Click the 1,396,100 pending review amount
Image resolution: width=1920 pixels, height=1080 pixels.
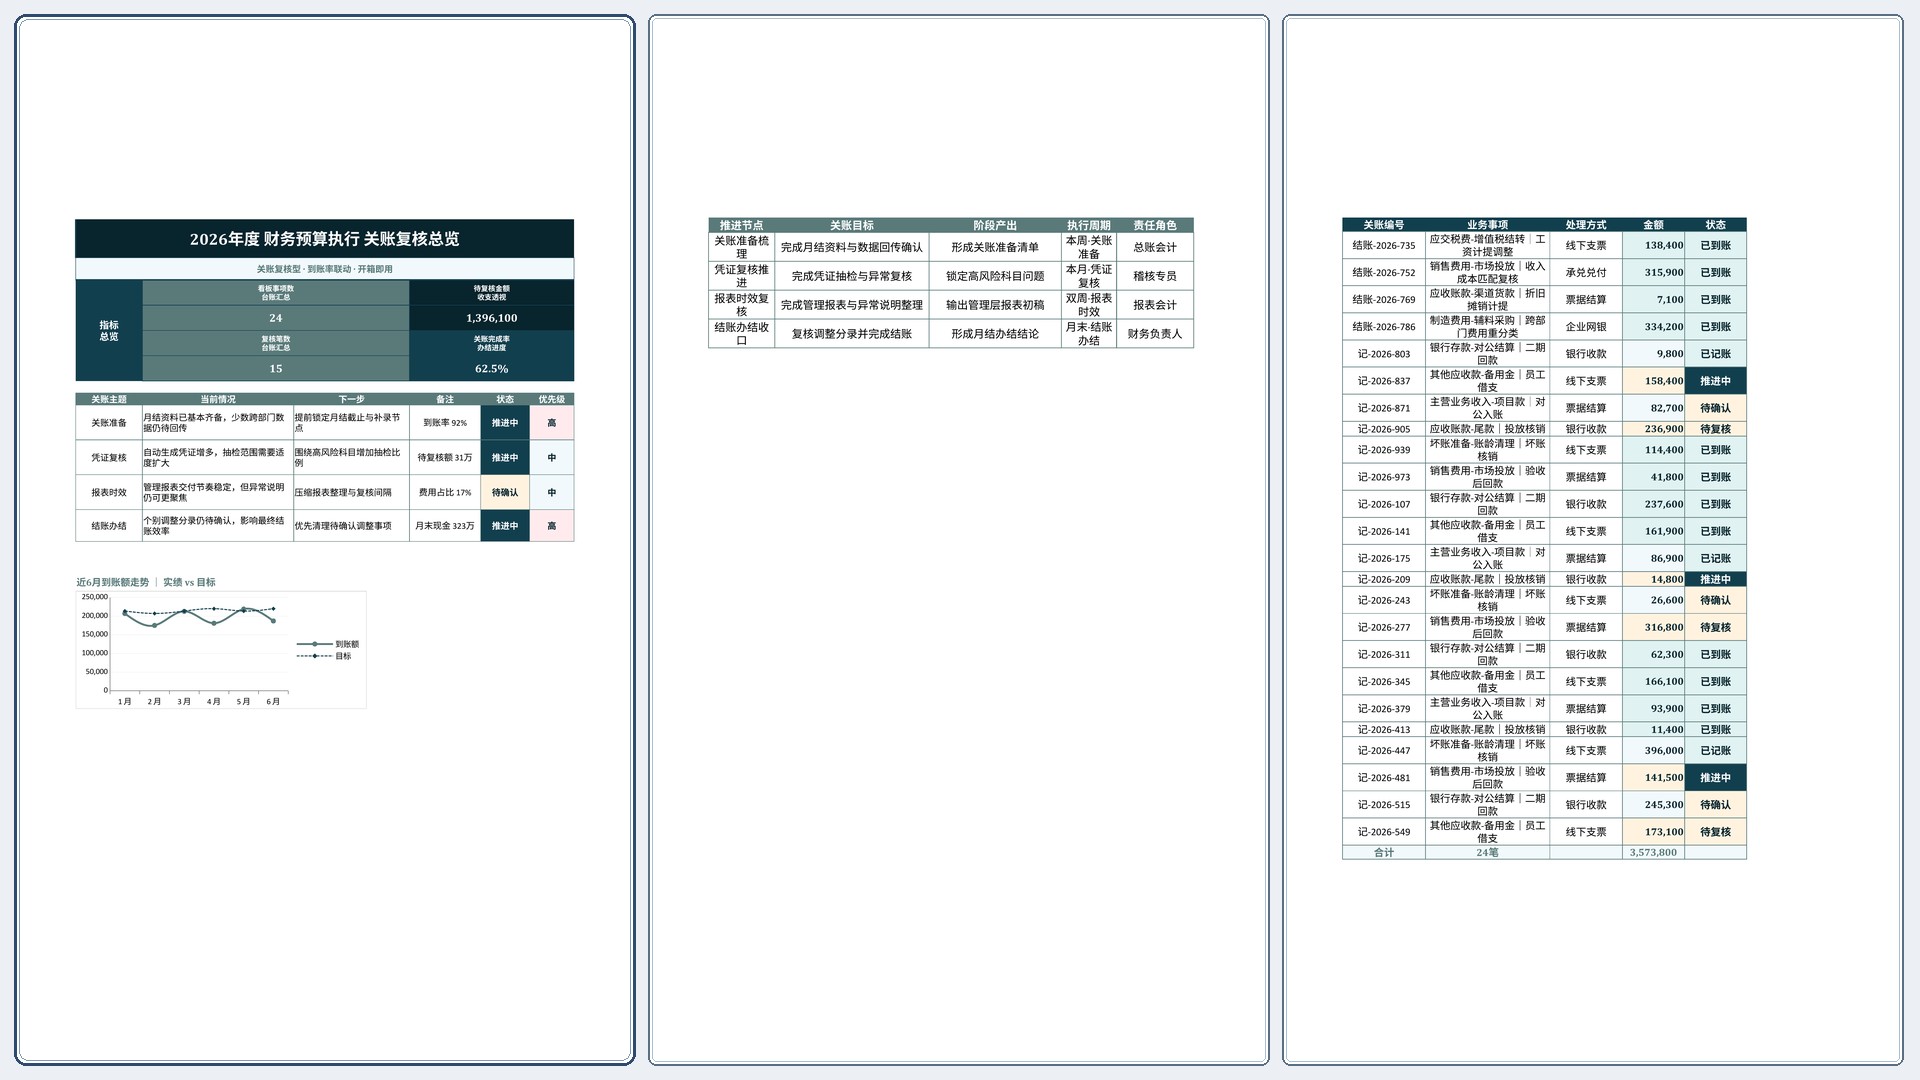click(492, 318)
